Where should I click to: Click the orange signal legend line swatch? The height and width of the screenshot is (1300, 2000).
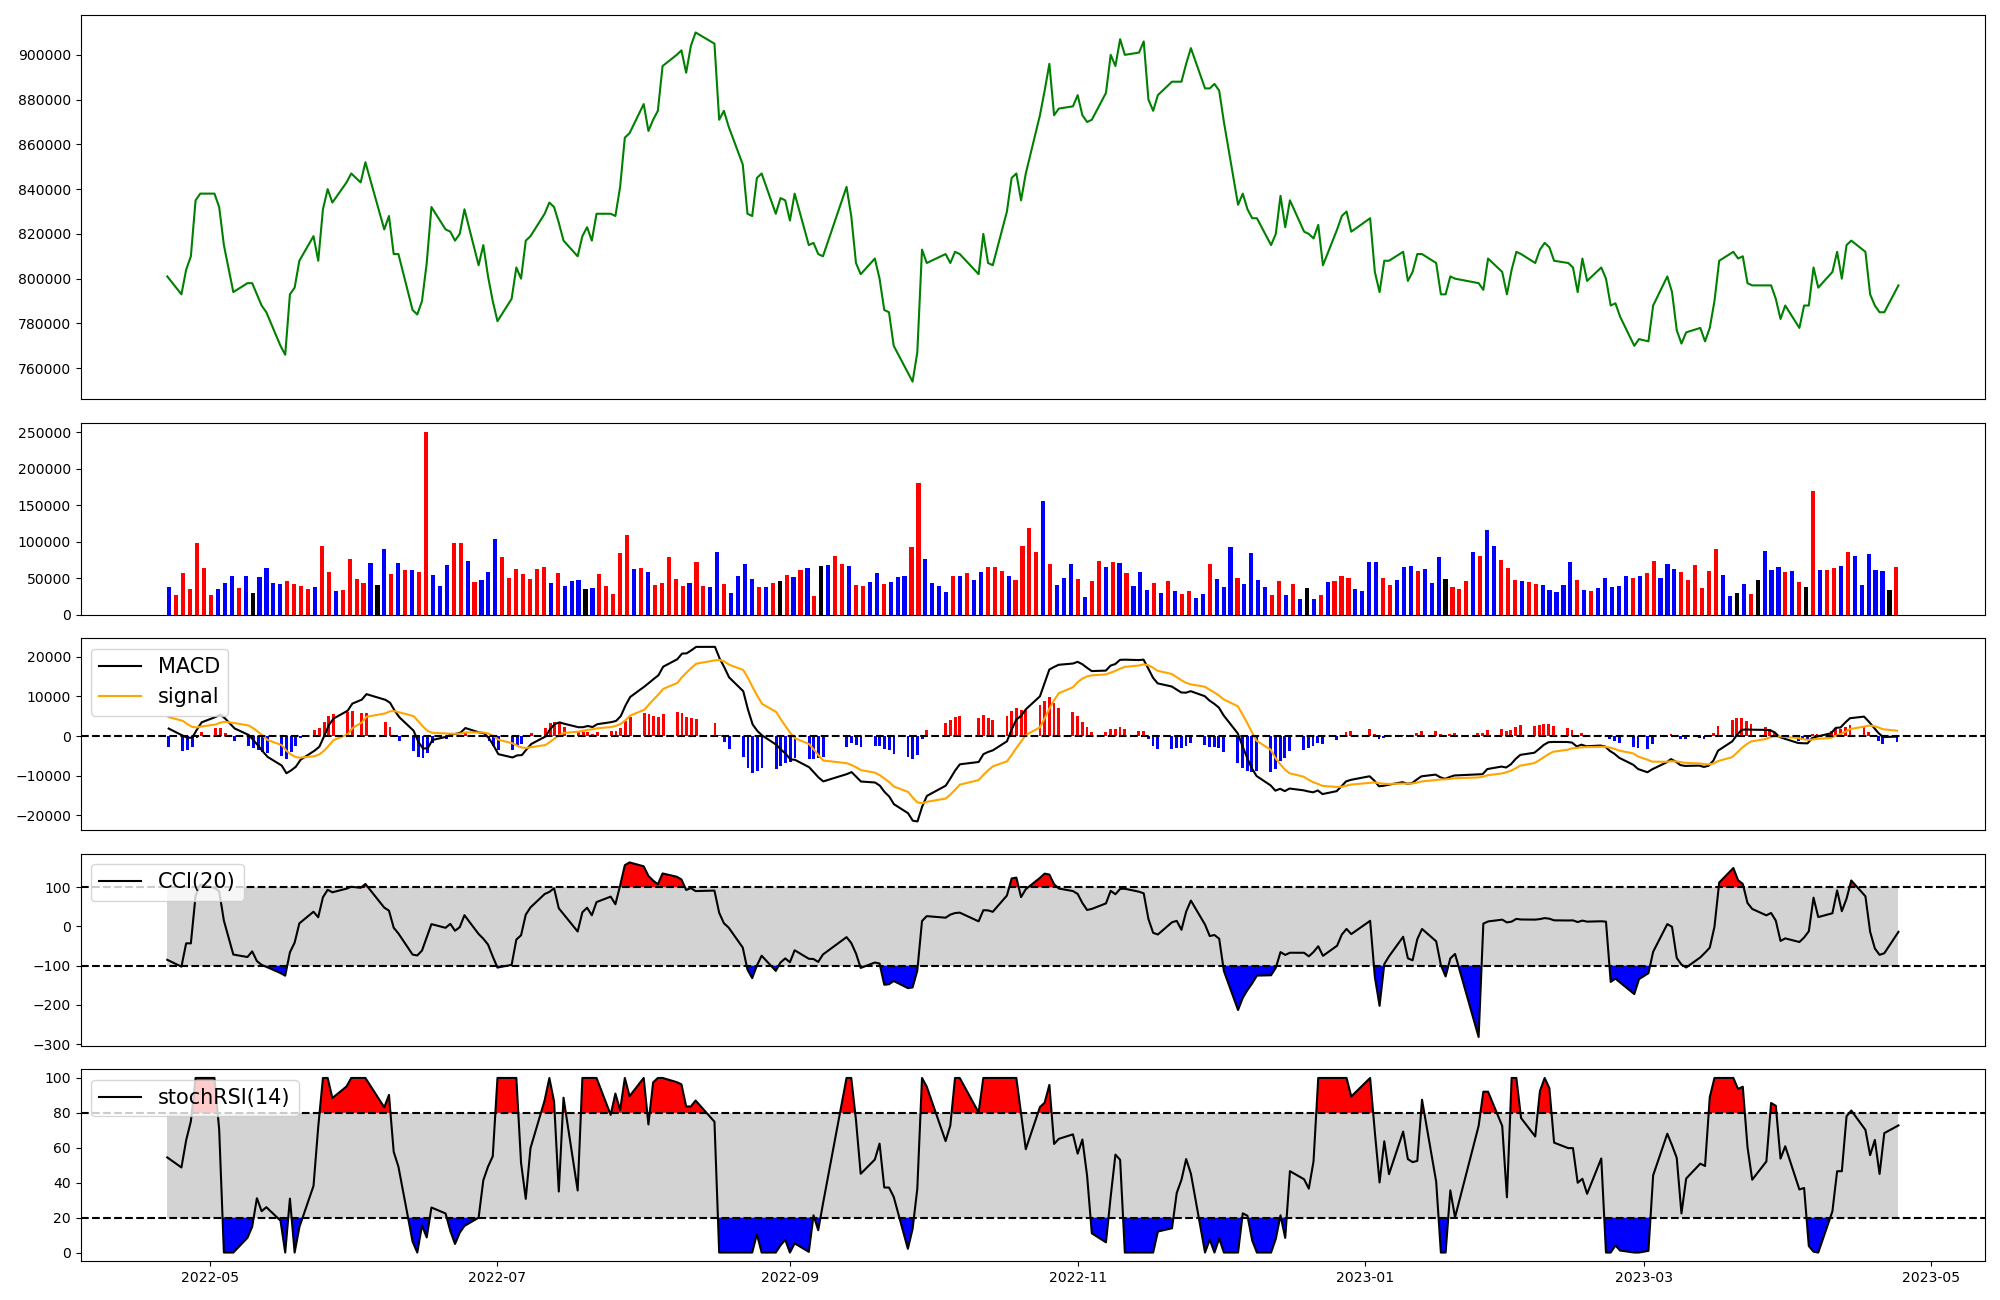(122, 696)
